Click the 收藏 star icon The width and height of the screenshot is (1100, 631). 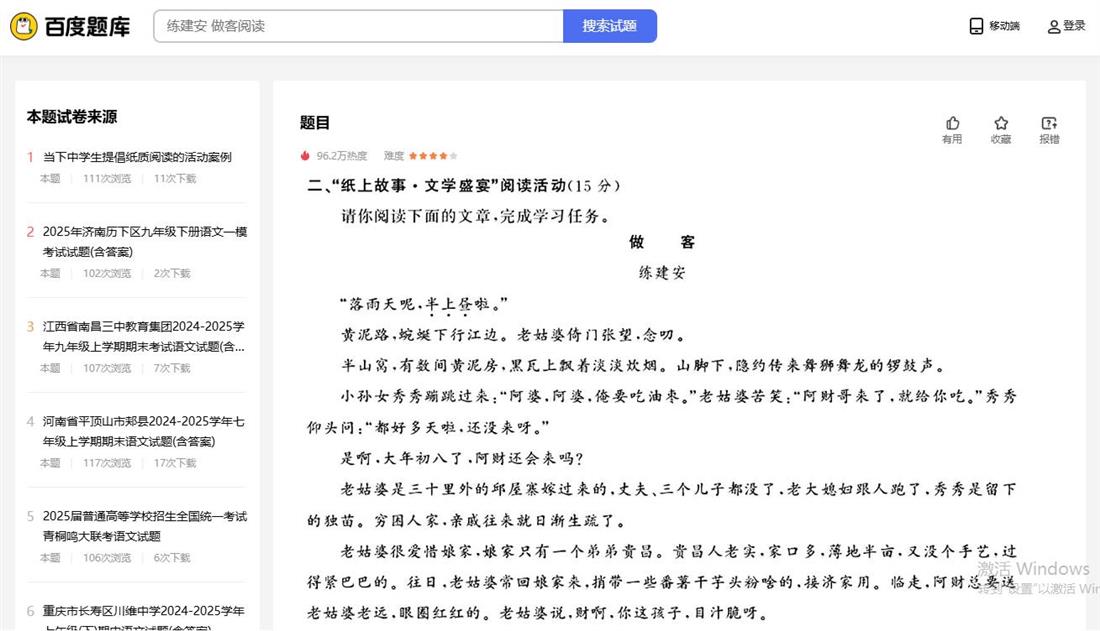pos(1001,123)
